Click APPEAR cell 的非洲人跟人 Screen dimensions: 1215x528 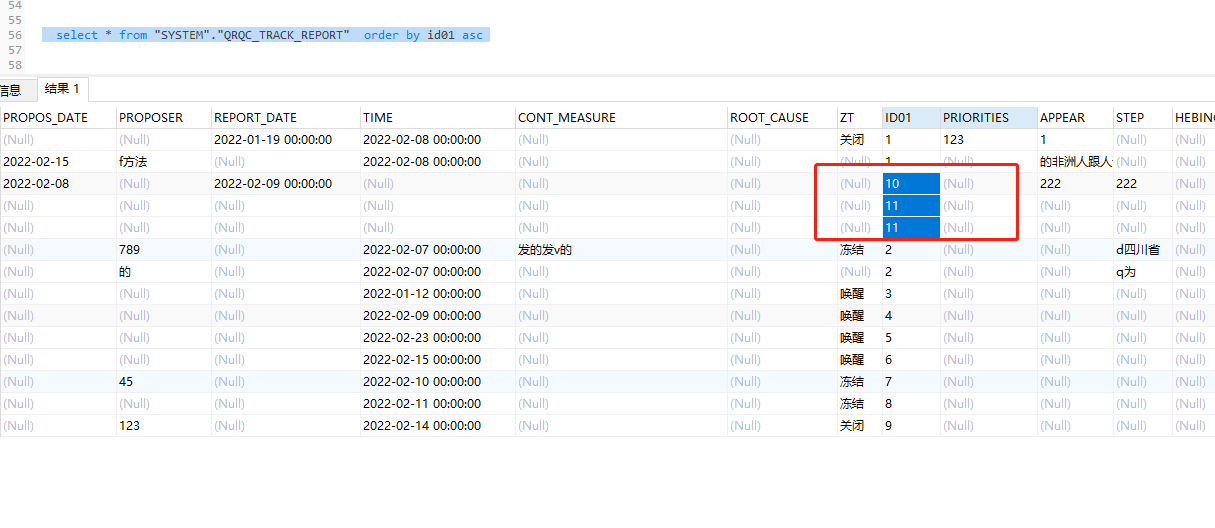pyautogui.click(x=1075, y=161)
